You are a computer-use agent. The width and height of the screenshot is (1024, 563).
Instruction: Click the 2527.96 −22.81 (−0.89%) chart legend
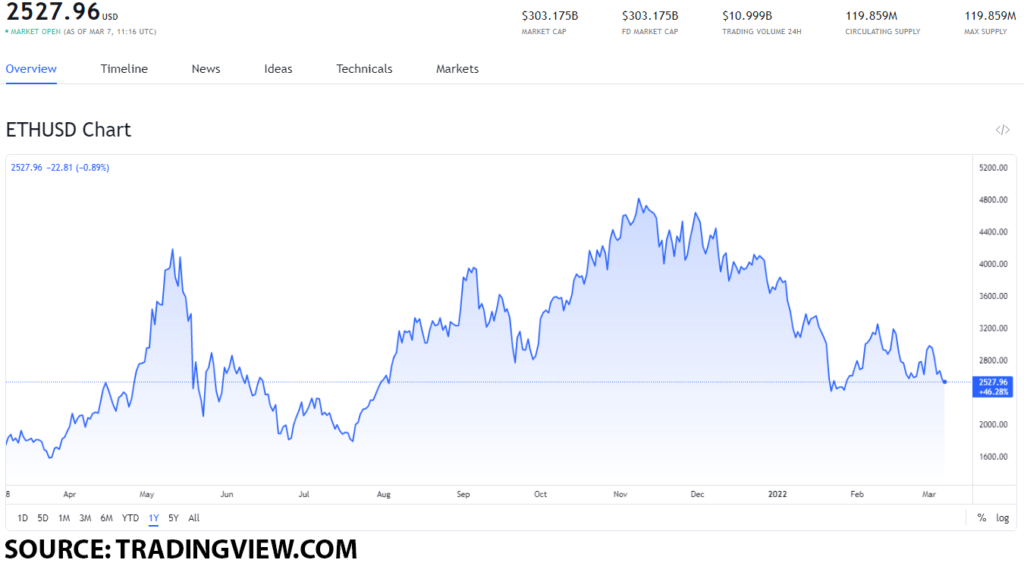coord(60,168)
